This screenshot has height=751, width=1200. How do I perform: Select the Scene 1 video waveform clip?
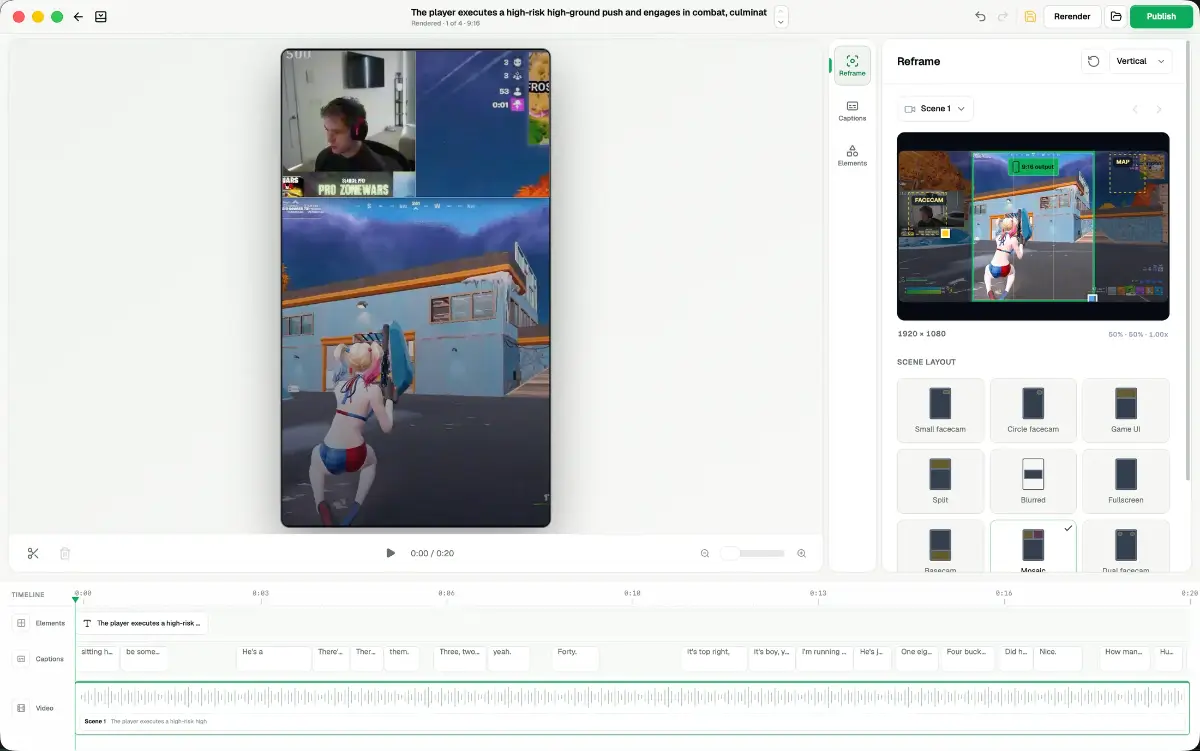point(632,708)
